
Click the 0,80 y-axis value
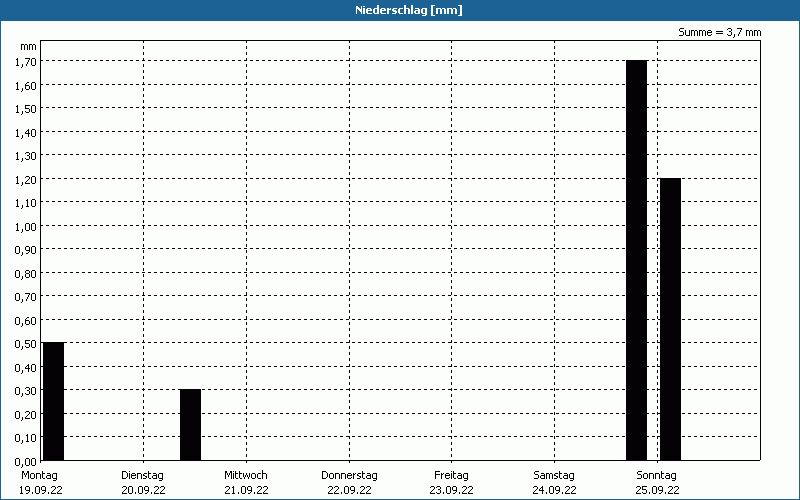click(26, 274)
